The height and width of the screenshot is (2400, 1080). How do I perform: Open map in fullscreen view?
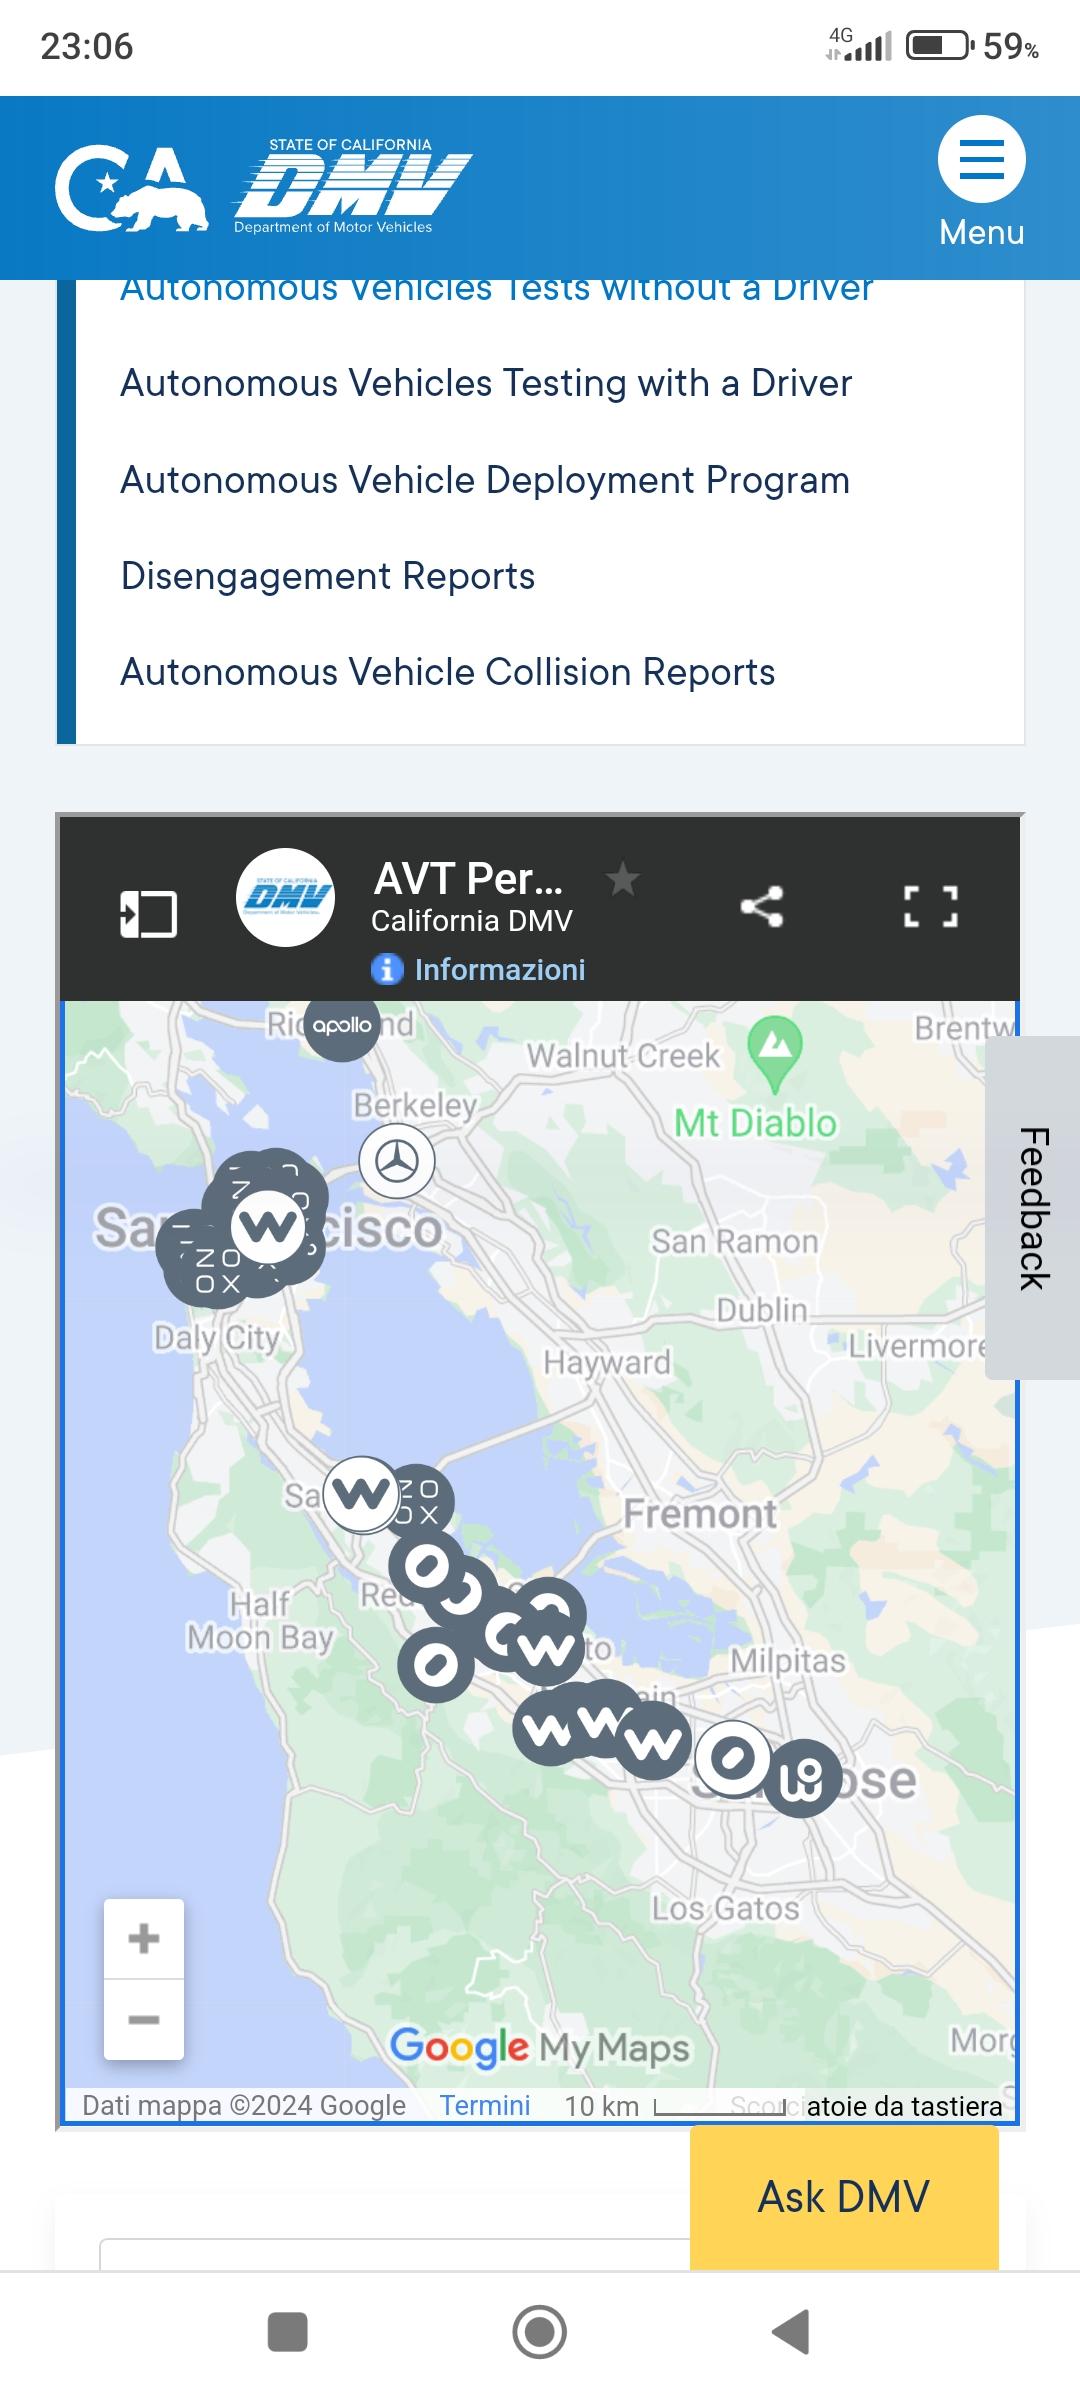pyautogui.click(x=931, y=906)
